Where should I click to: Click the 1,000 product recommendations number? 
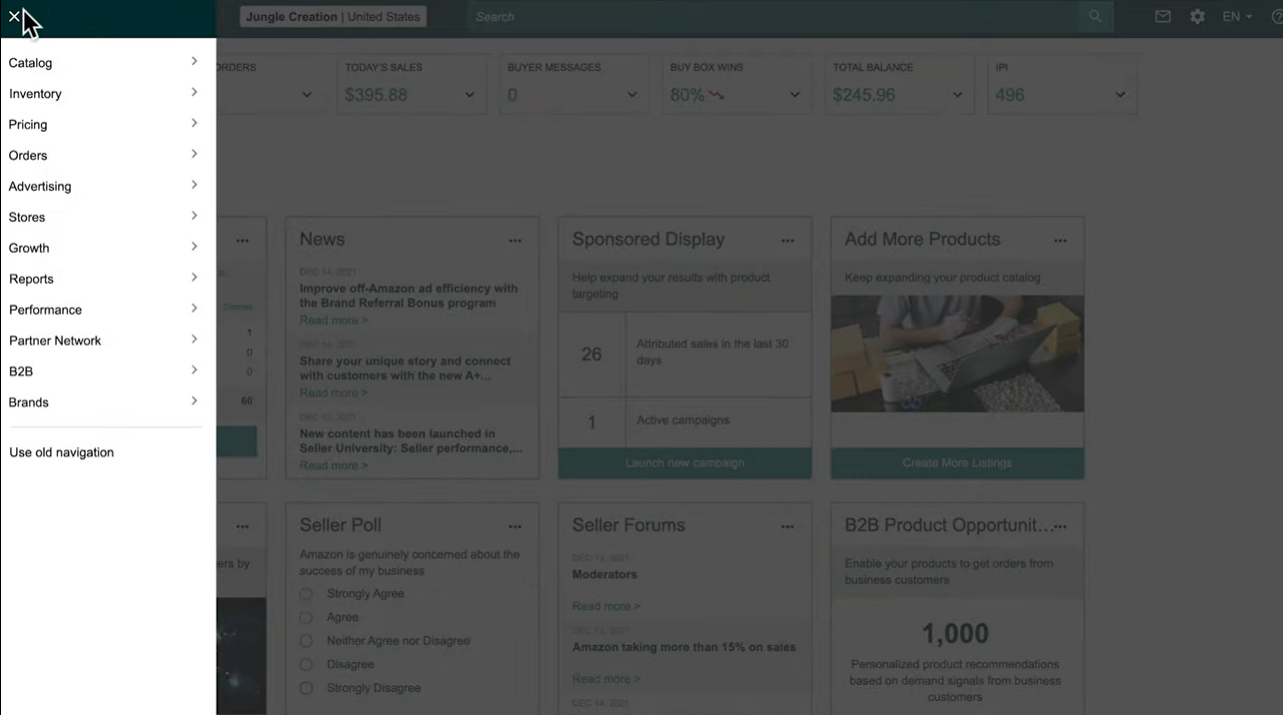tap(955, 633)
